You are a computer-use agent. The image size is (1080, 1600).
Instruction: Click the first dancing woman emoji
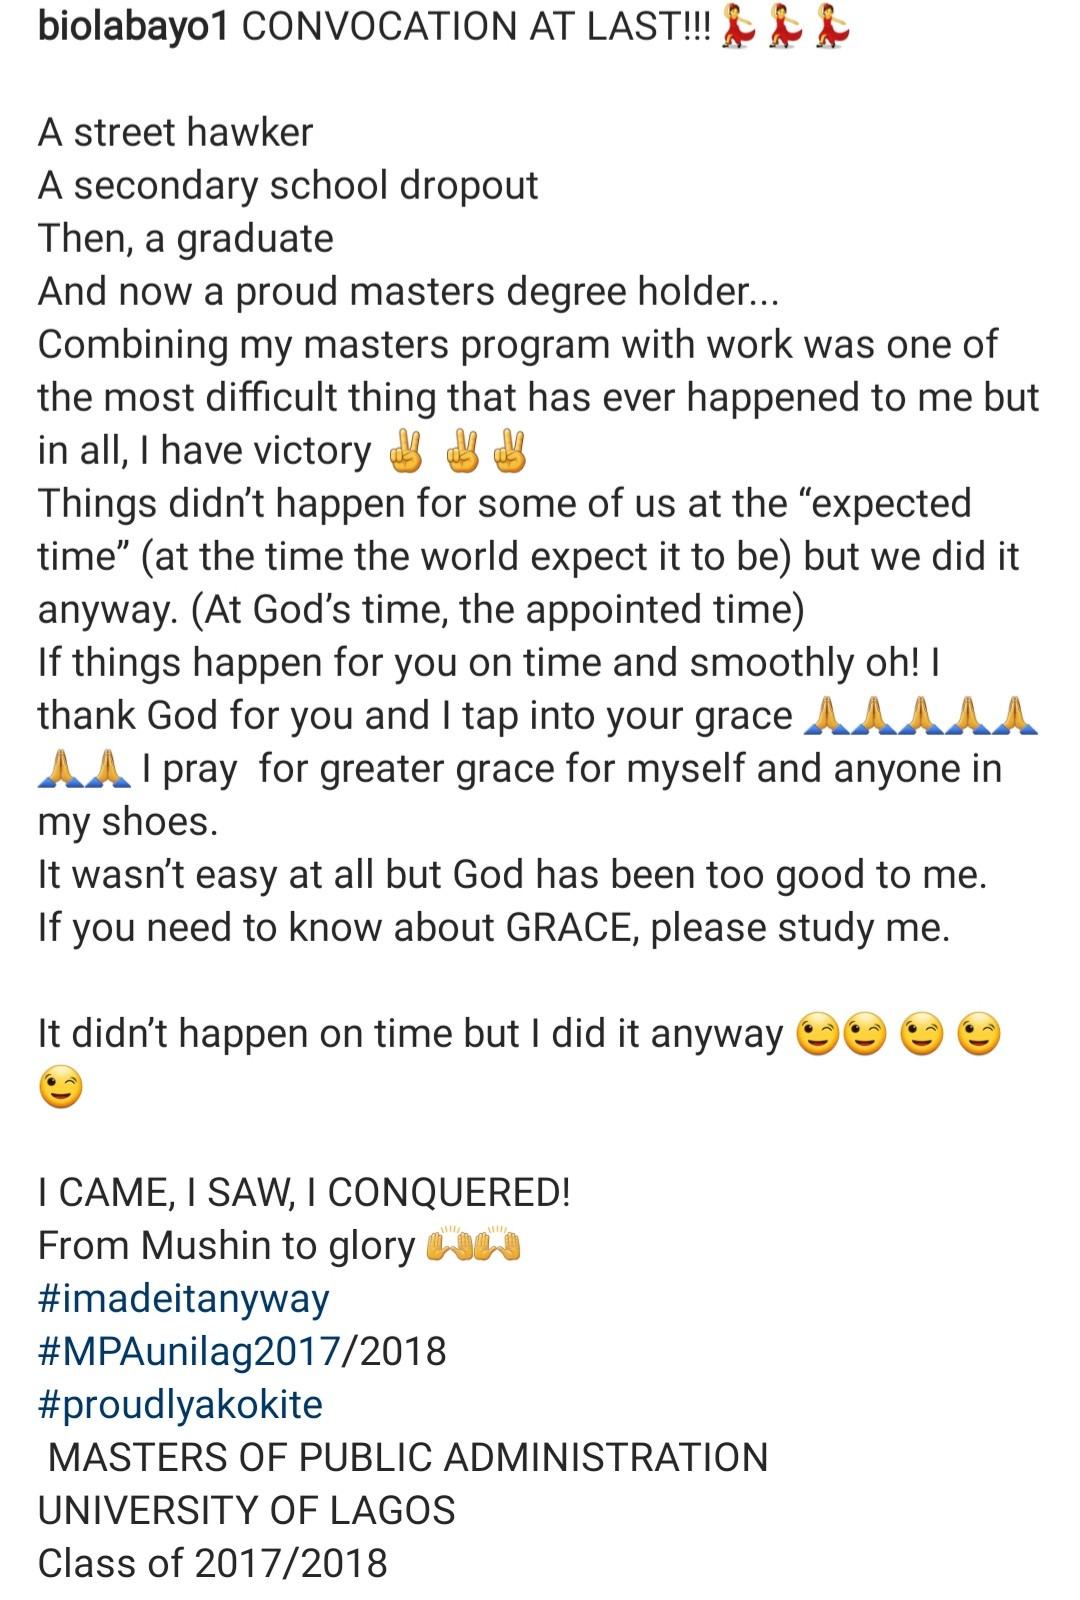[x=737, y=28]
